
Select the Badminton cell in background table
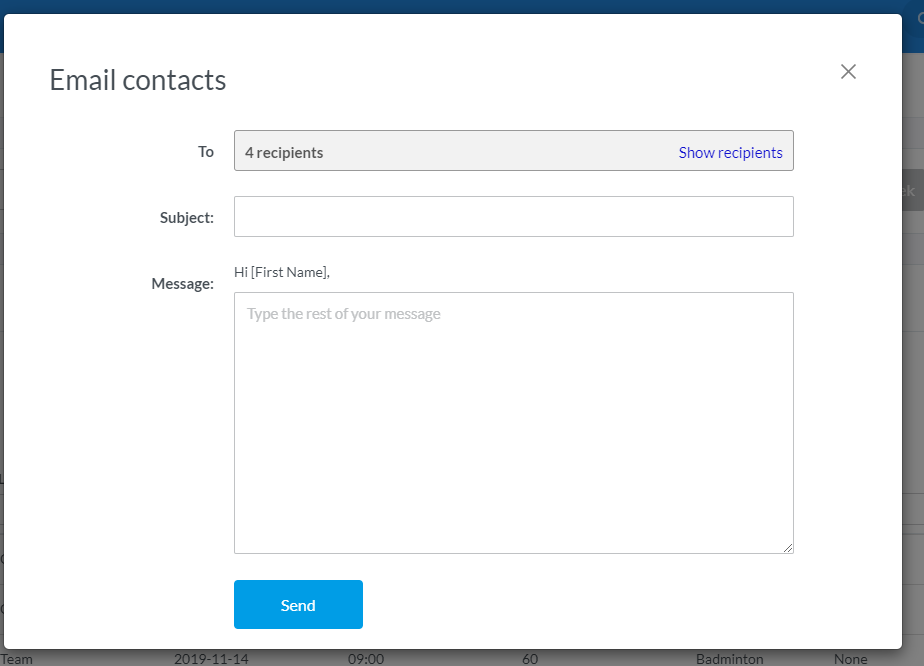[x=729, y=659]
